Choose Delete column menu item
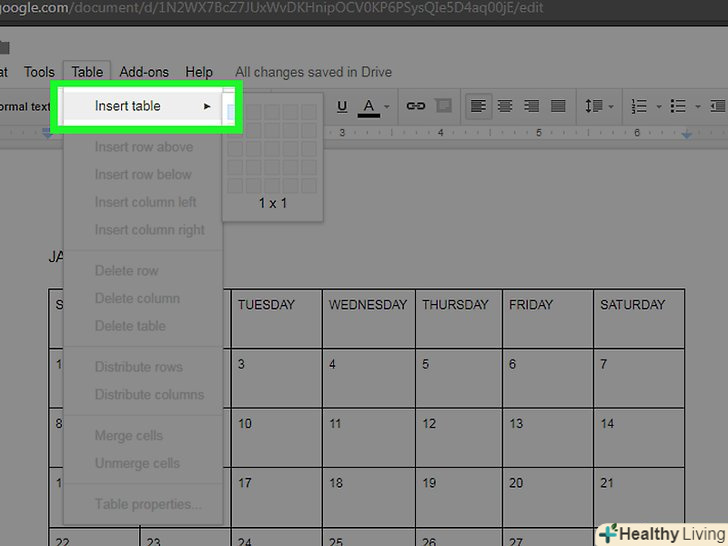The image size is (728, 546). pyautogui.click(x=143, y=298)
